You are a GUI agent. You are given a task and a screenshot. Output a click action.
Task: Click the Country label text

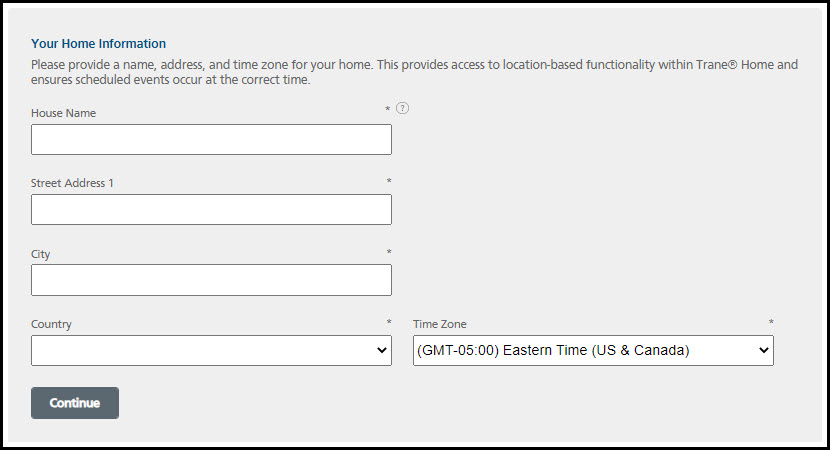pos(51,324)
